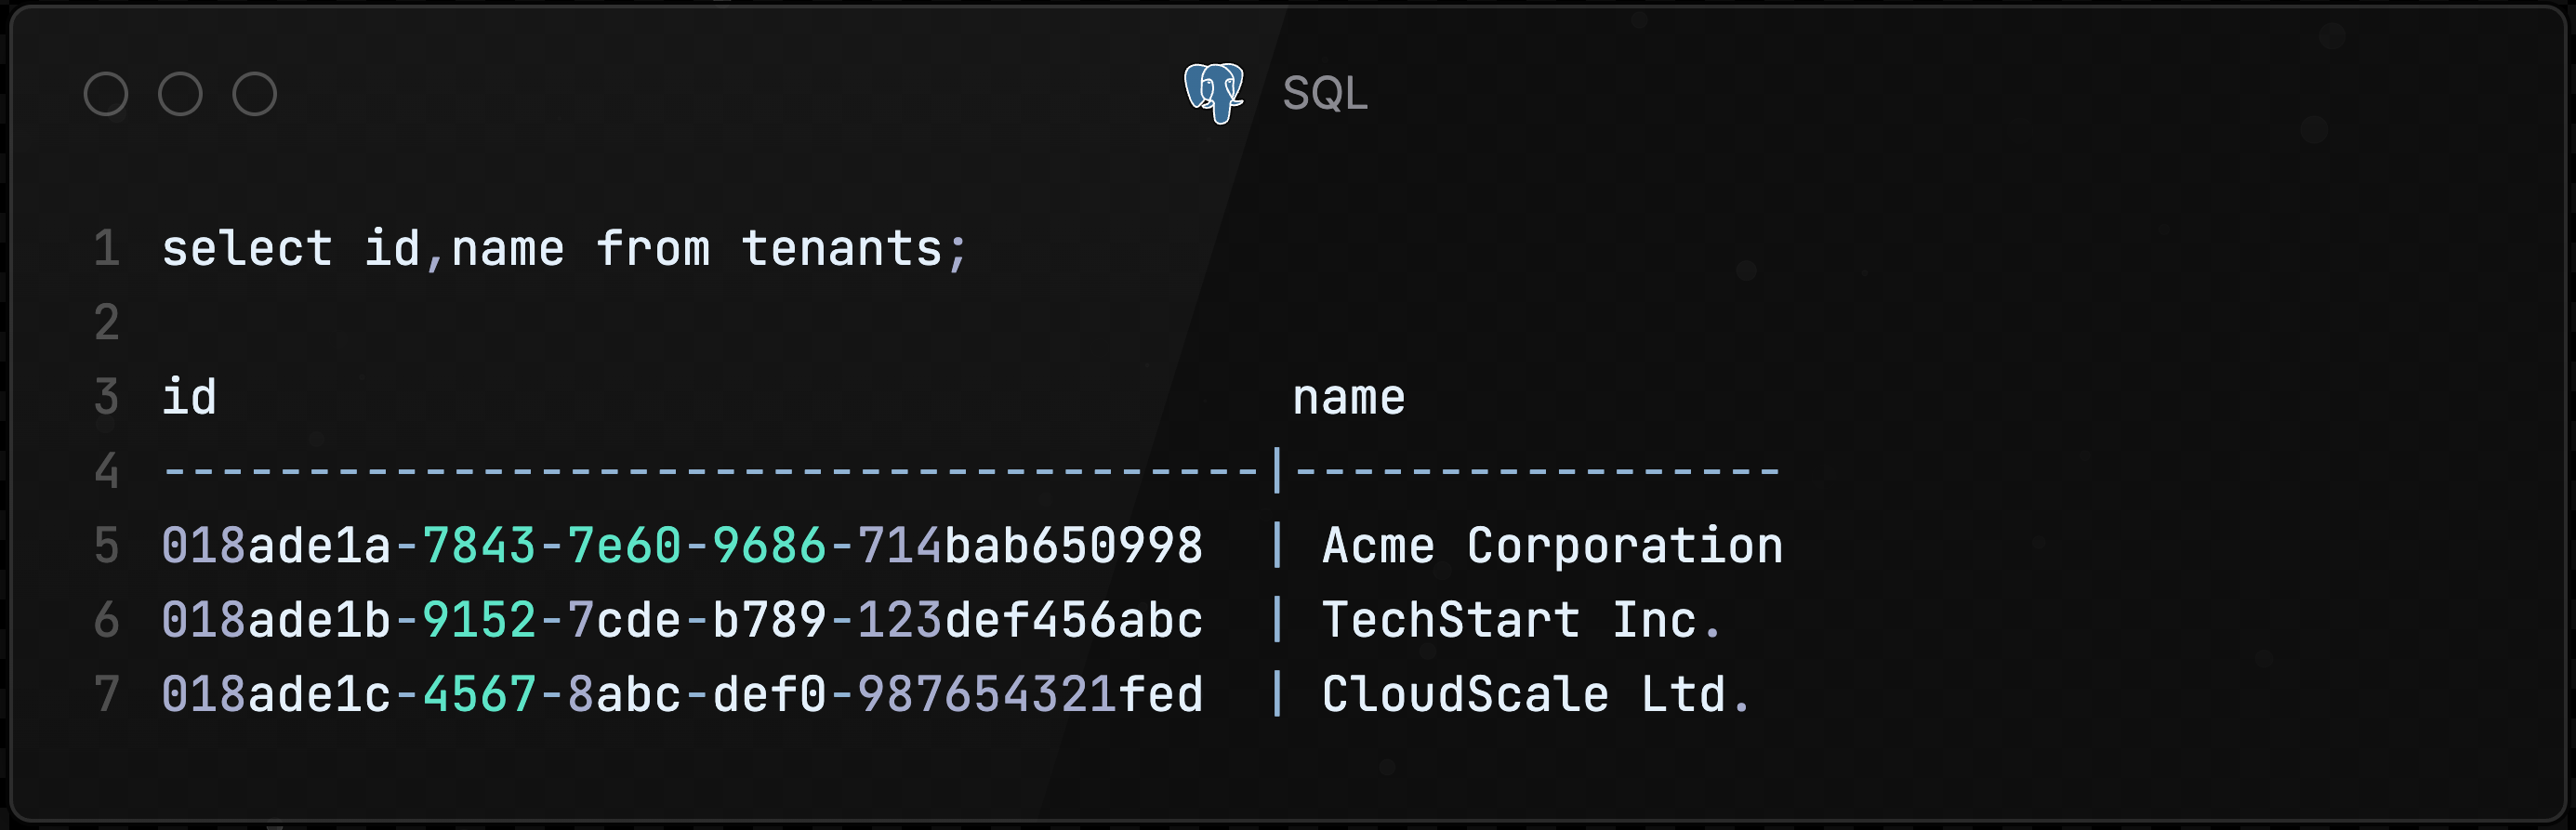Screen dimensions: 2576x830
Task: Select line number 7 in the gutter
Action: point(107,694)
